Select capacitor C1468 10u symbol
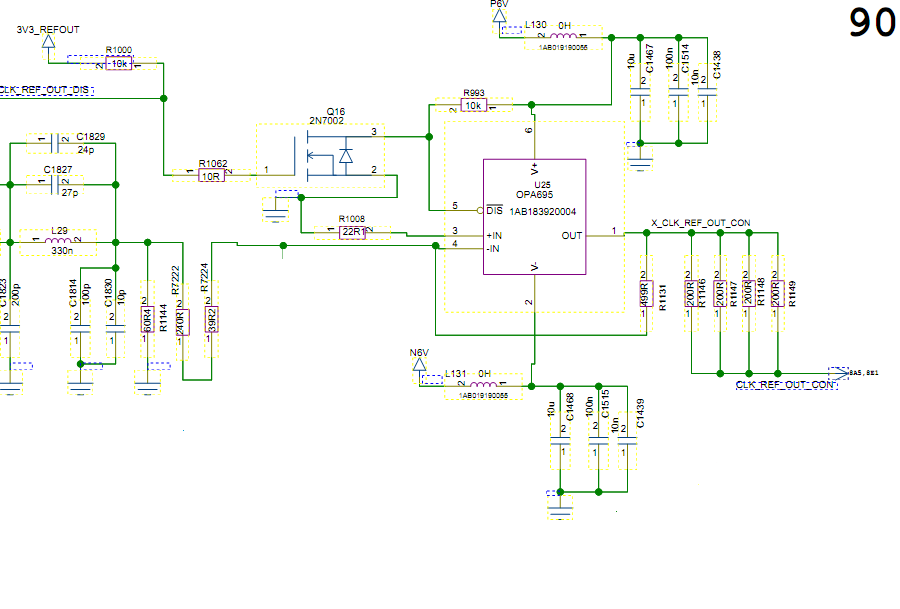 pos(560,441)
